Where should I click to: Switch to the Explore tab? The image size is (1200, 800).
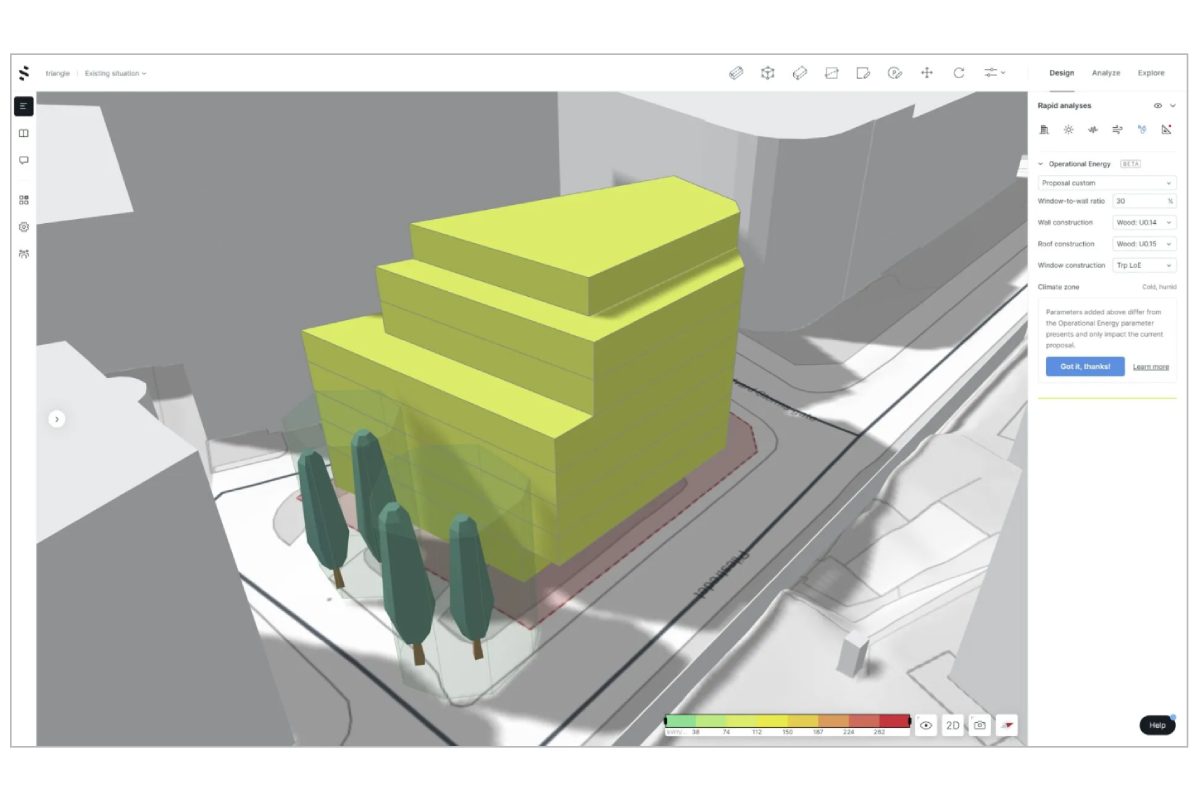1150,73
